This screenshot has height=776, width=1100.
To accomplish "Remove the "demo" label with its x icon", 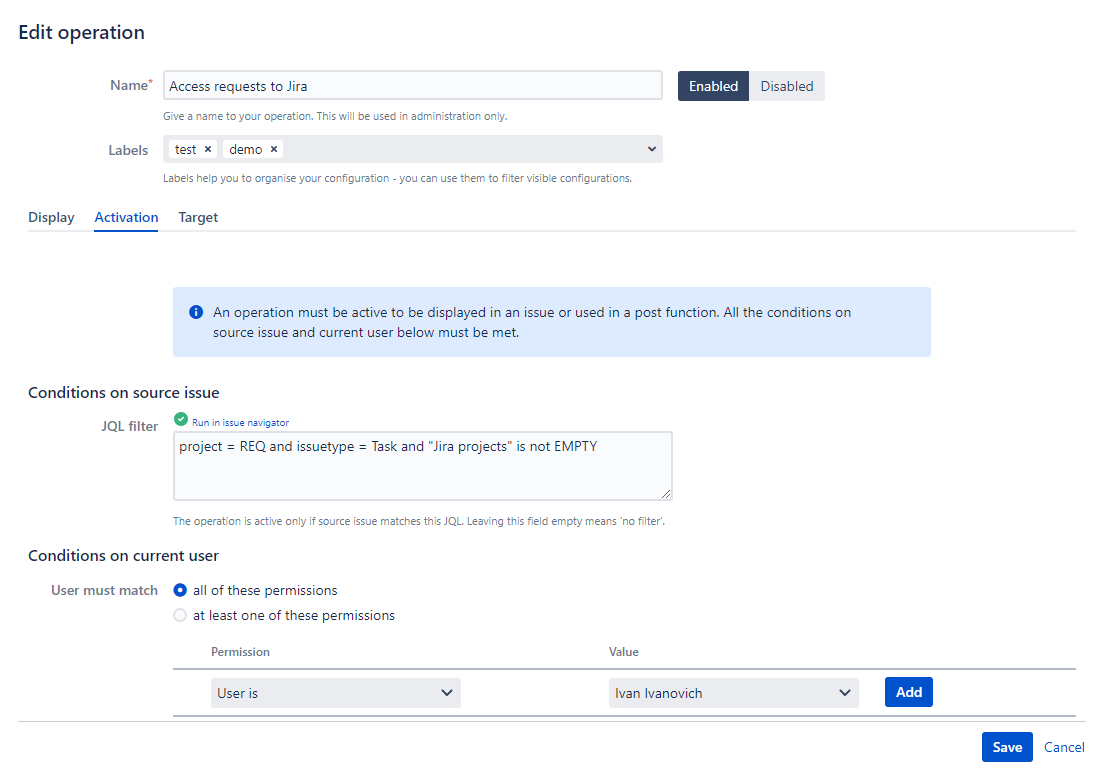I will tap(273, 149).
